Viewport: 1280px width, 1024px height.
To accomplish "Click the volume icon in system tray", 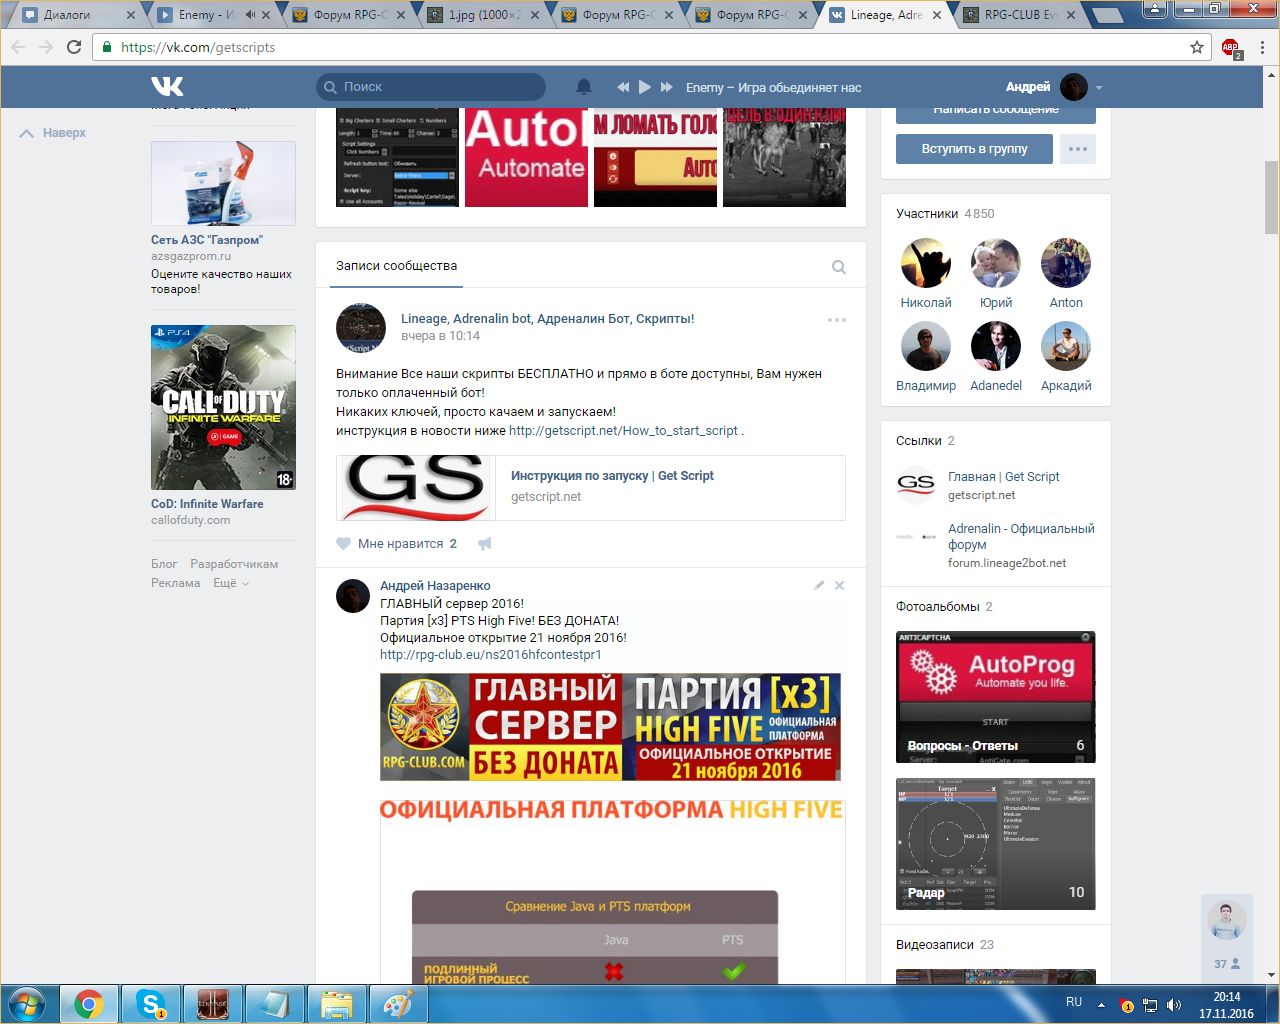I will pyautogui.click(x=1174, y=1005).
